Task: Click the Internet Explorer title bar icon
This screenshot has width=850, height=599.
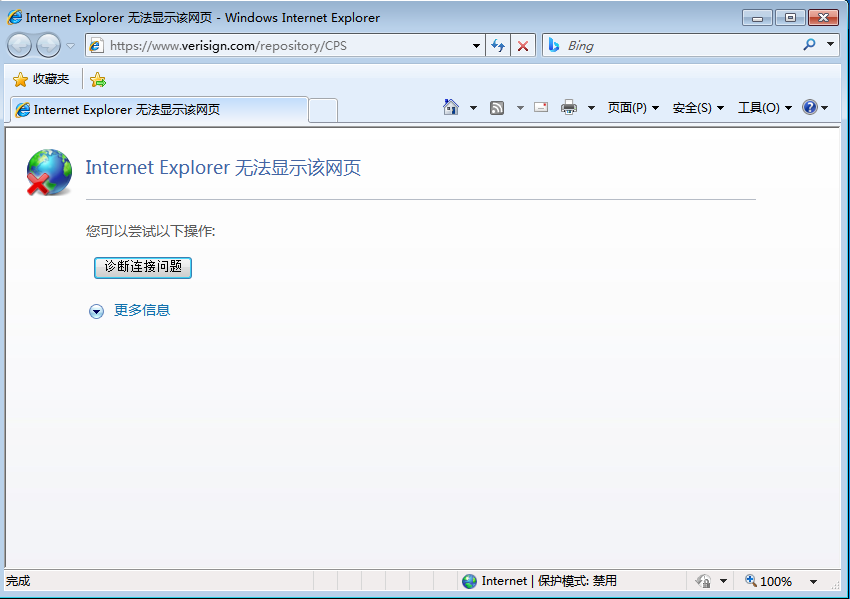Action: click(x=15, y=17)
